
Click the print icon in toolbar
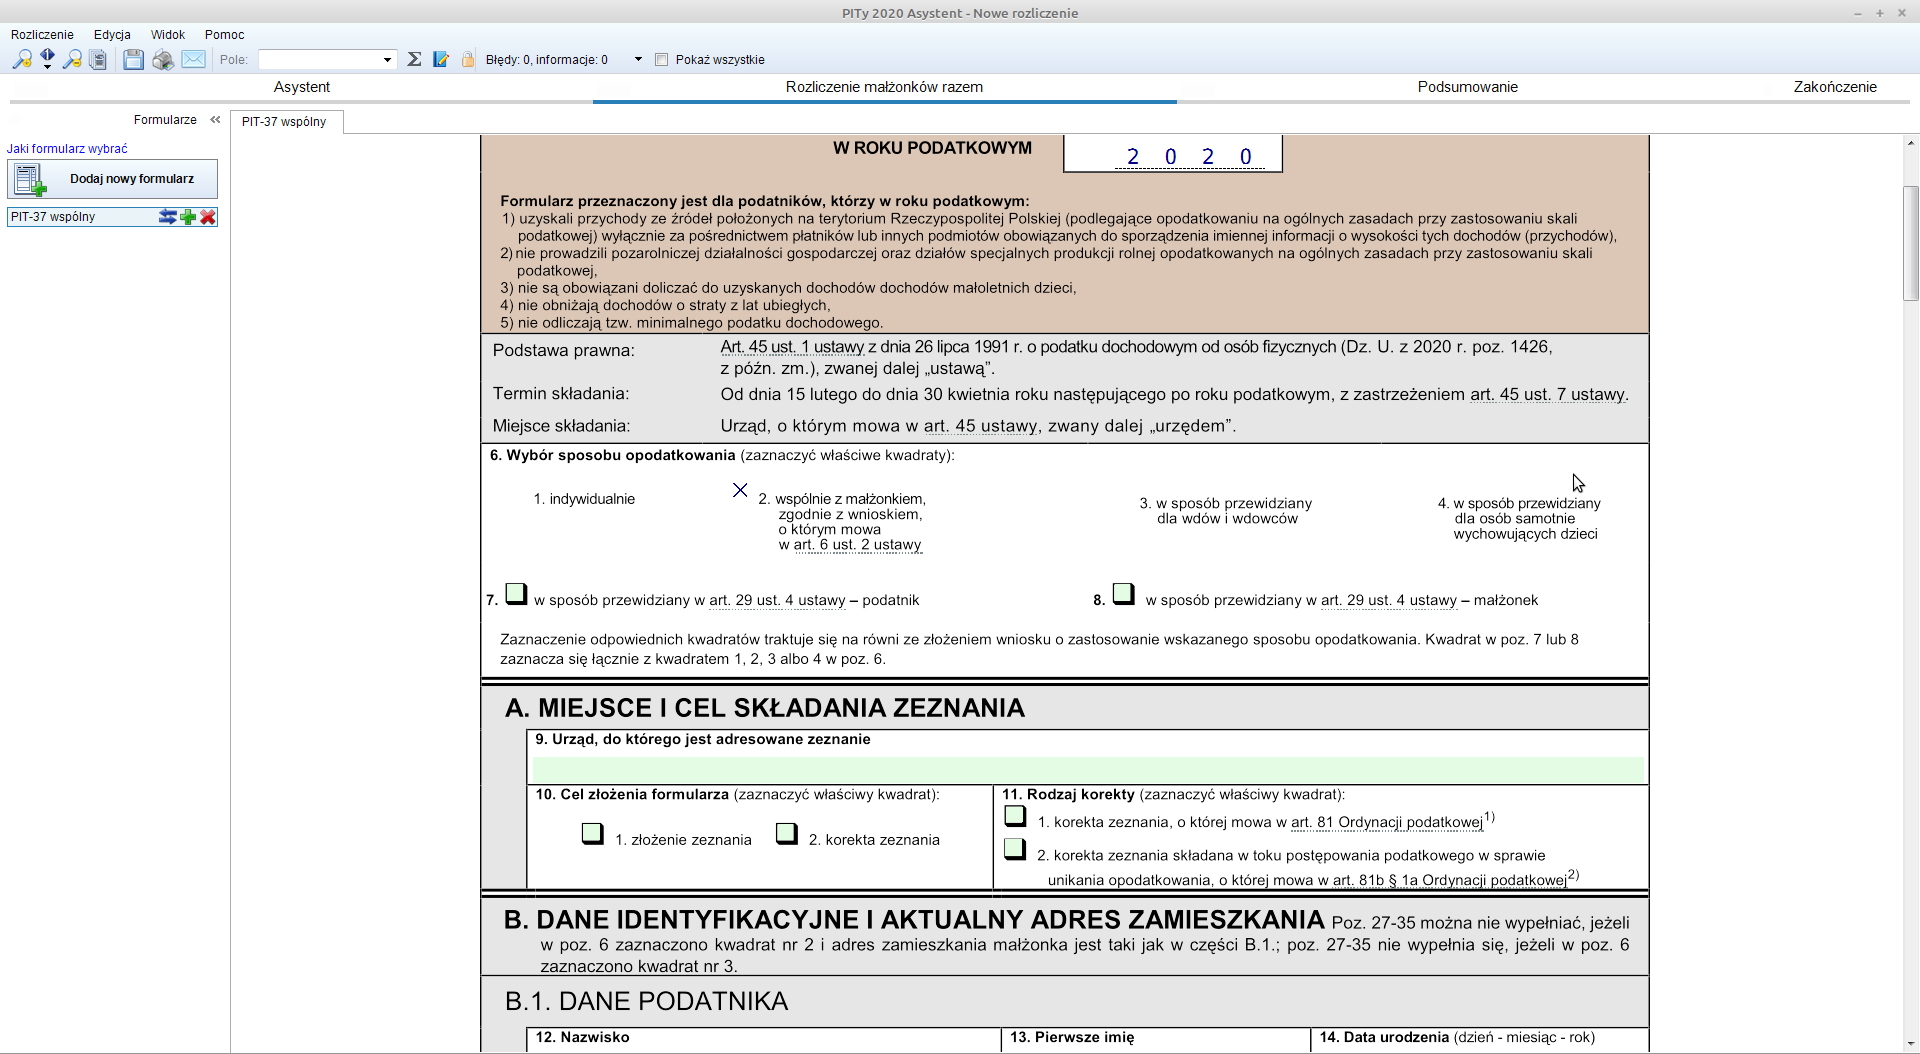[x=163, y=60]
